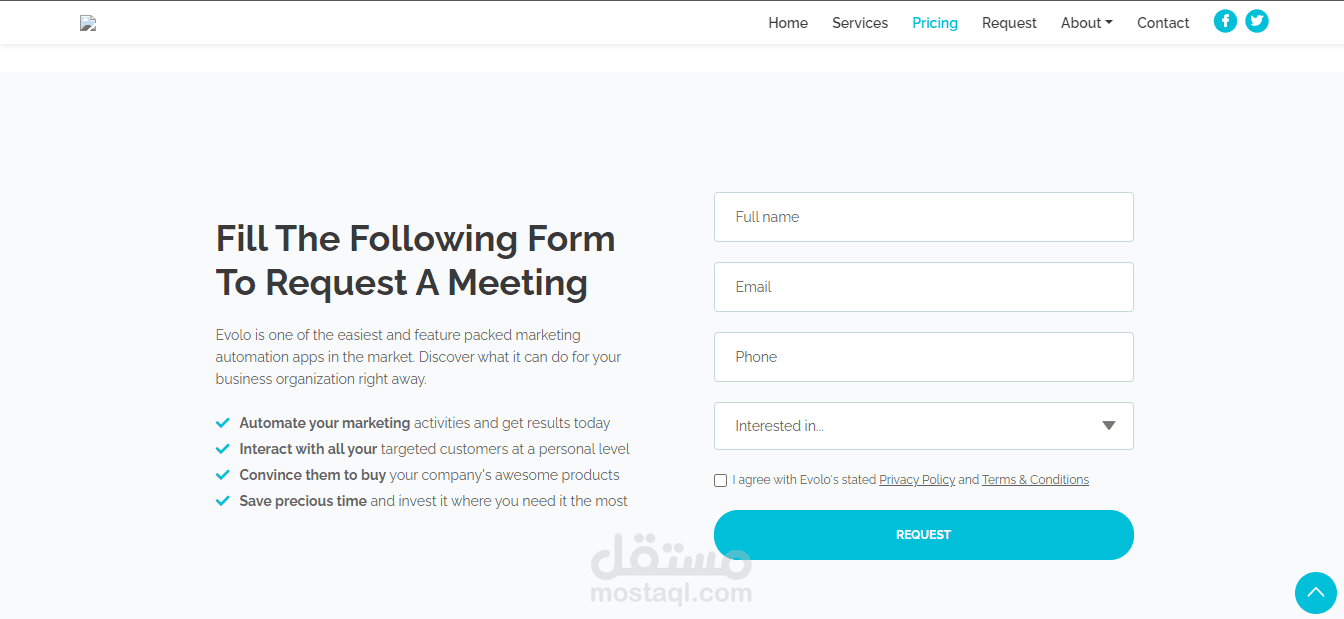Select the Pricing nav link

pyautogui.click(x=935, y=23)
